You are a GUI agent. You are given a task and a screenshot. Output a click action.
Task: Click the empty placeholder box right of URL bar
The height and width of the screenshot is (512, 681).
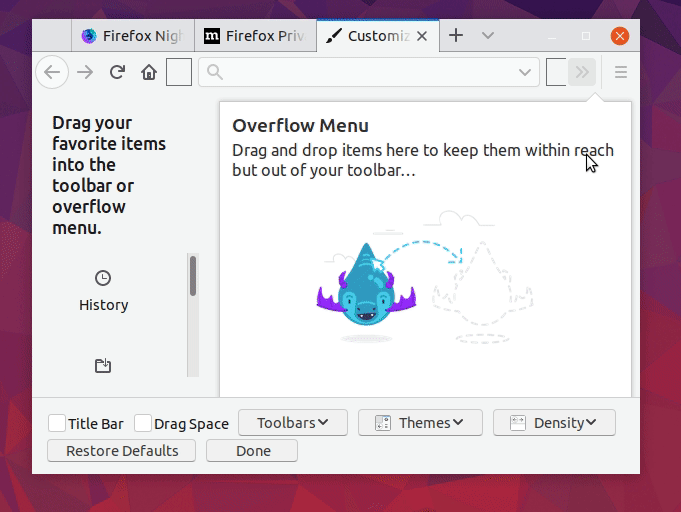[x=556, y=72]
